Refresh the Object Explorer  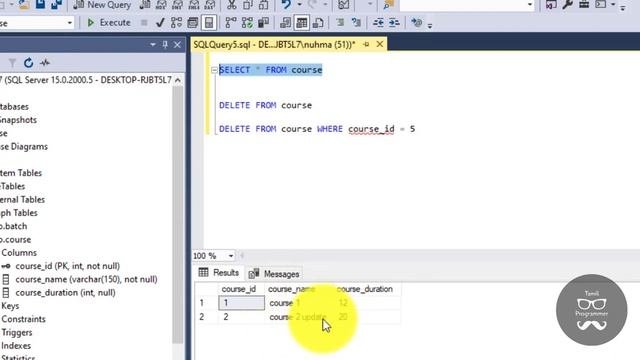coord(28,63)
